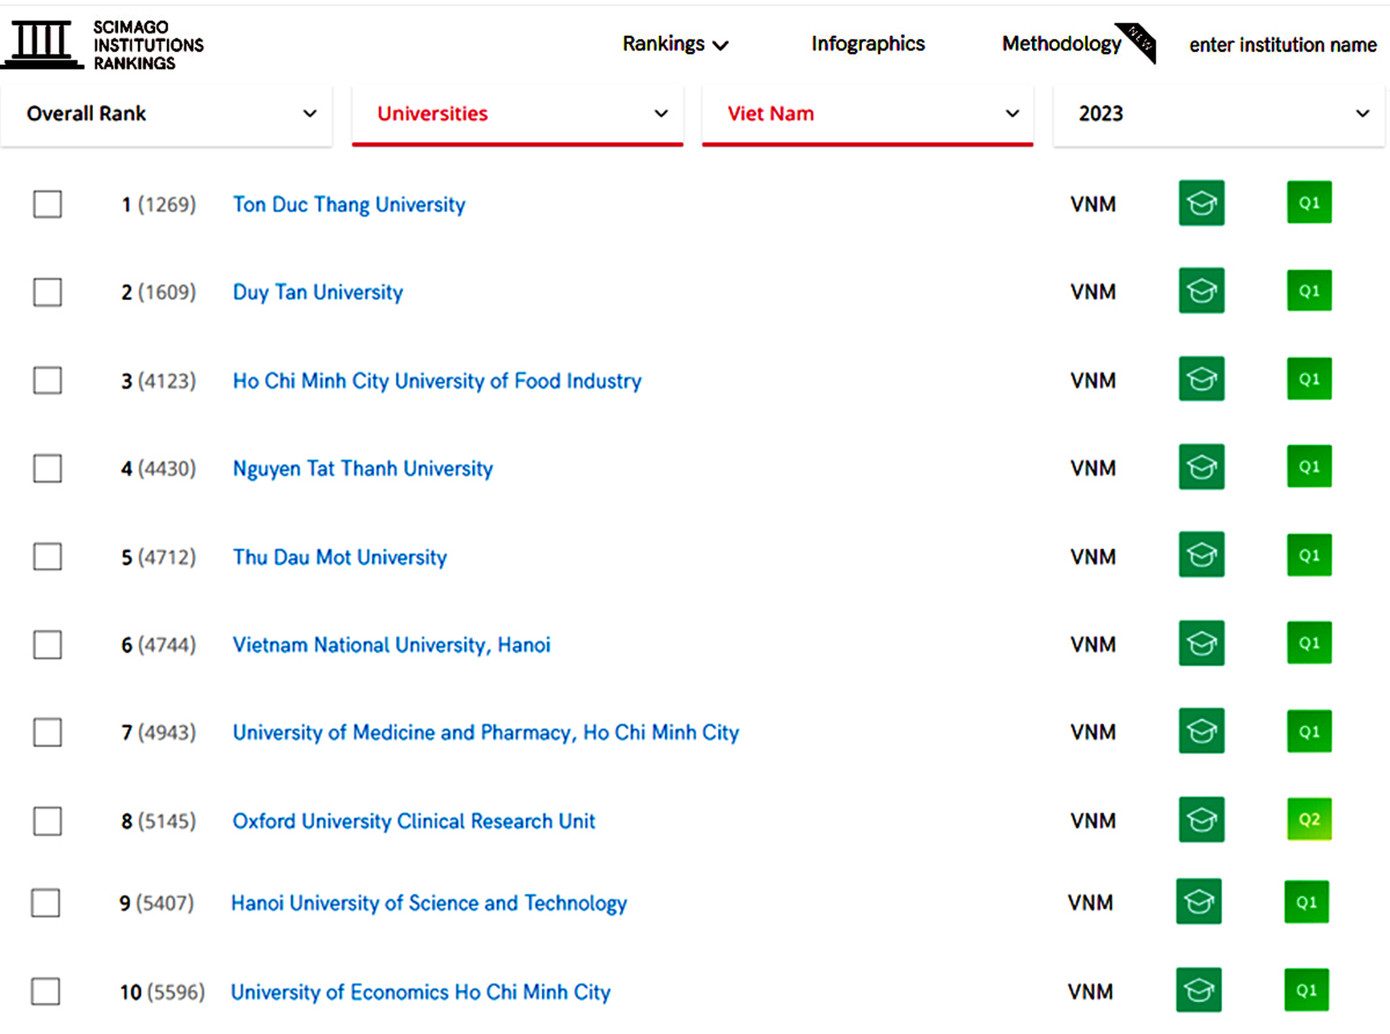Open the Duy Tan University link
The image size is (1390, 1034).
(317, 292)
